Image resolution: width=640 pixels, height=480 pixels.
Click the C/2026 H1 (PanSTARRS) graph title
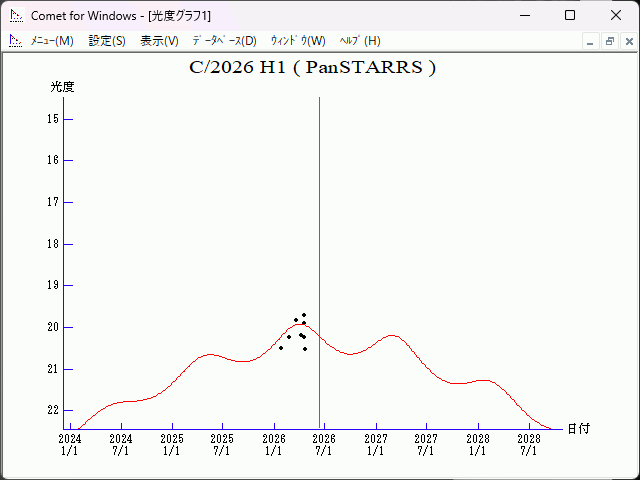coord(312,68)
